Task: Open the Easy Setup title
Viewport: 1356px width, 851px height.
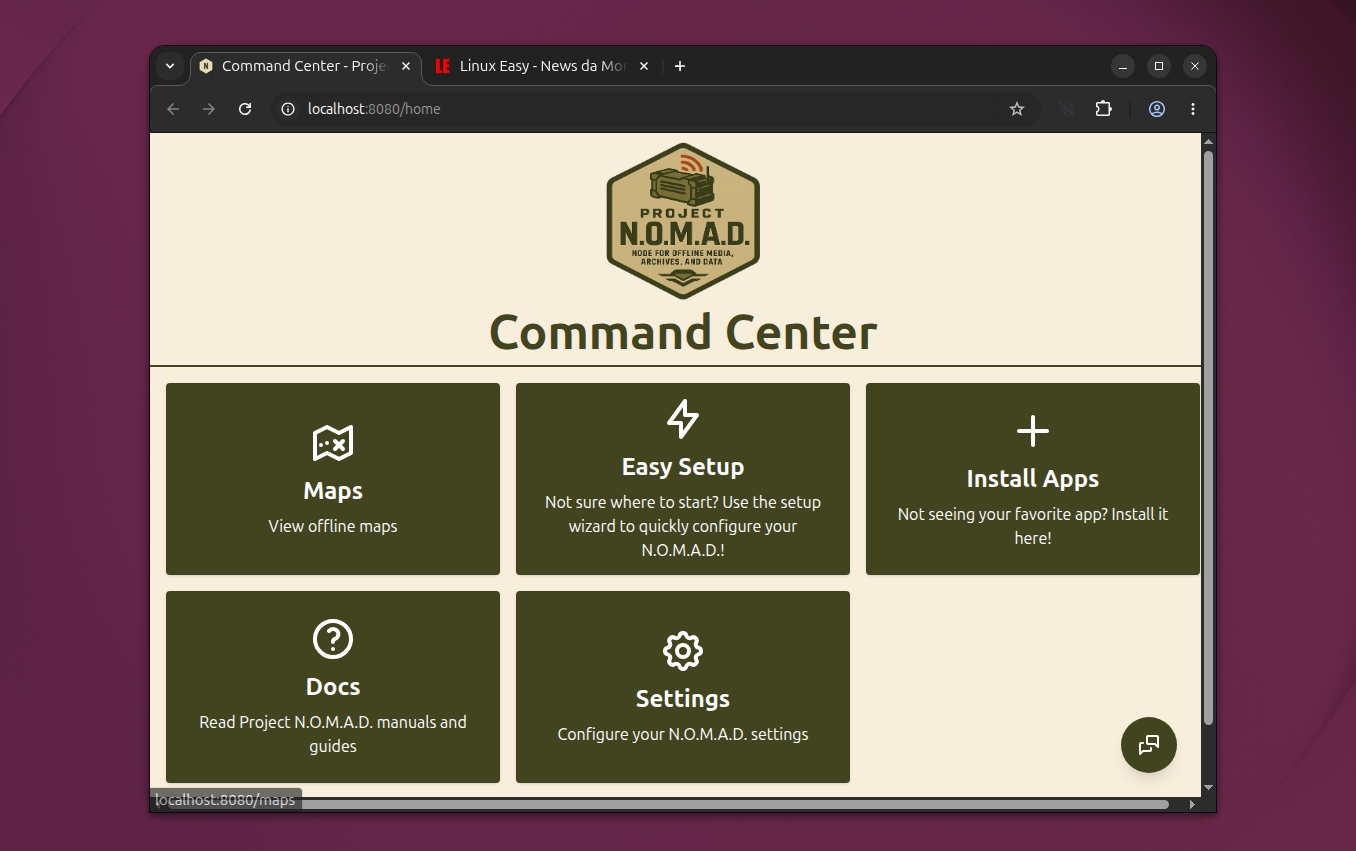Action: [683, 467]
